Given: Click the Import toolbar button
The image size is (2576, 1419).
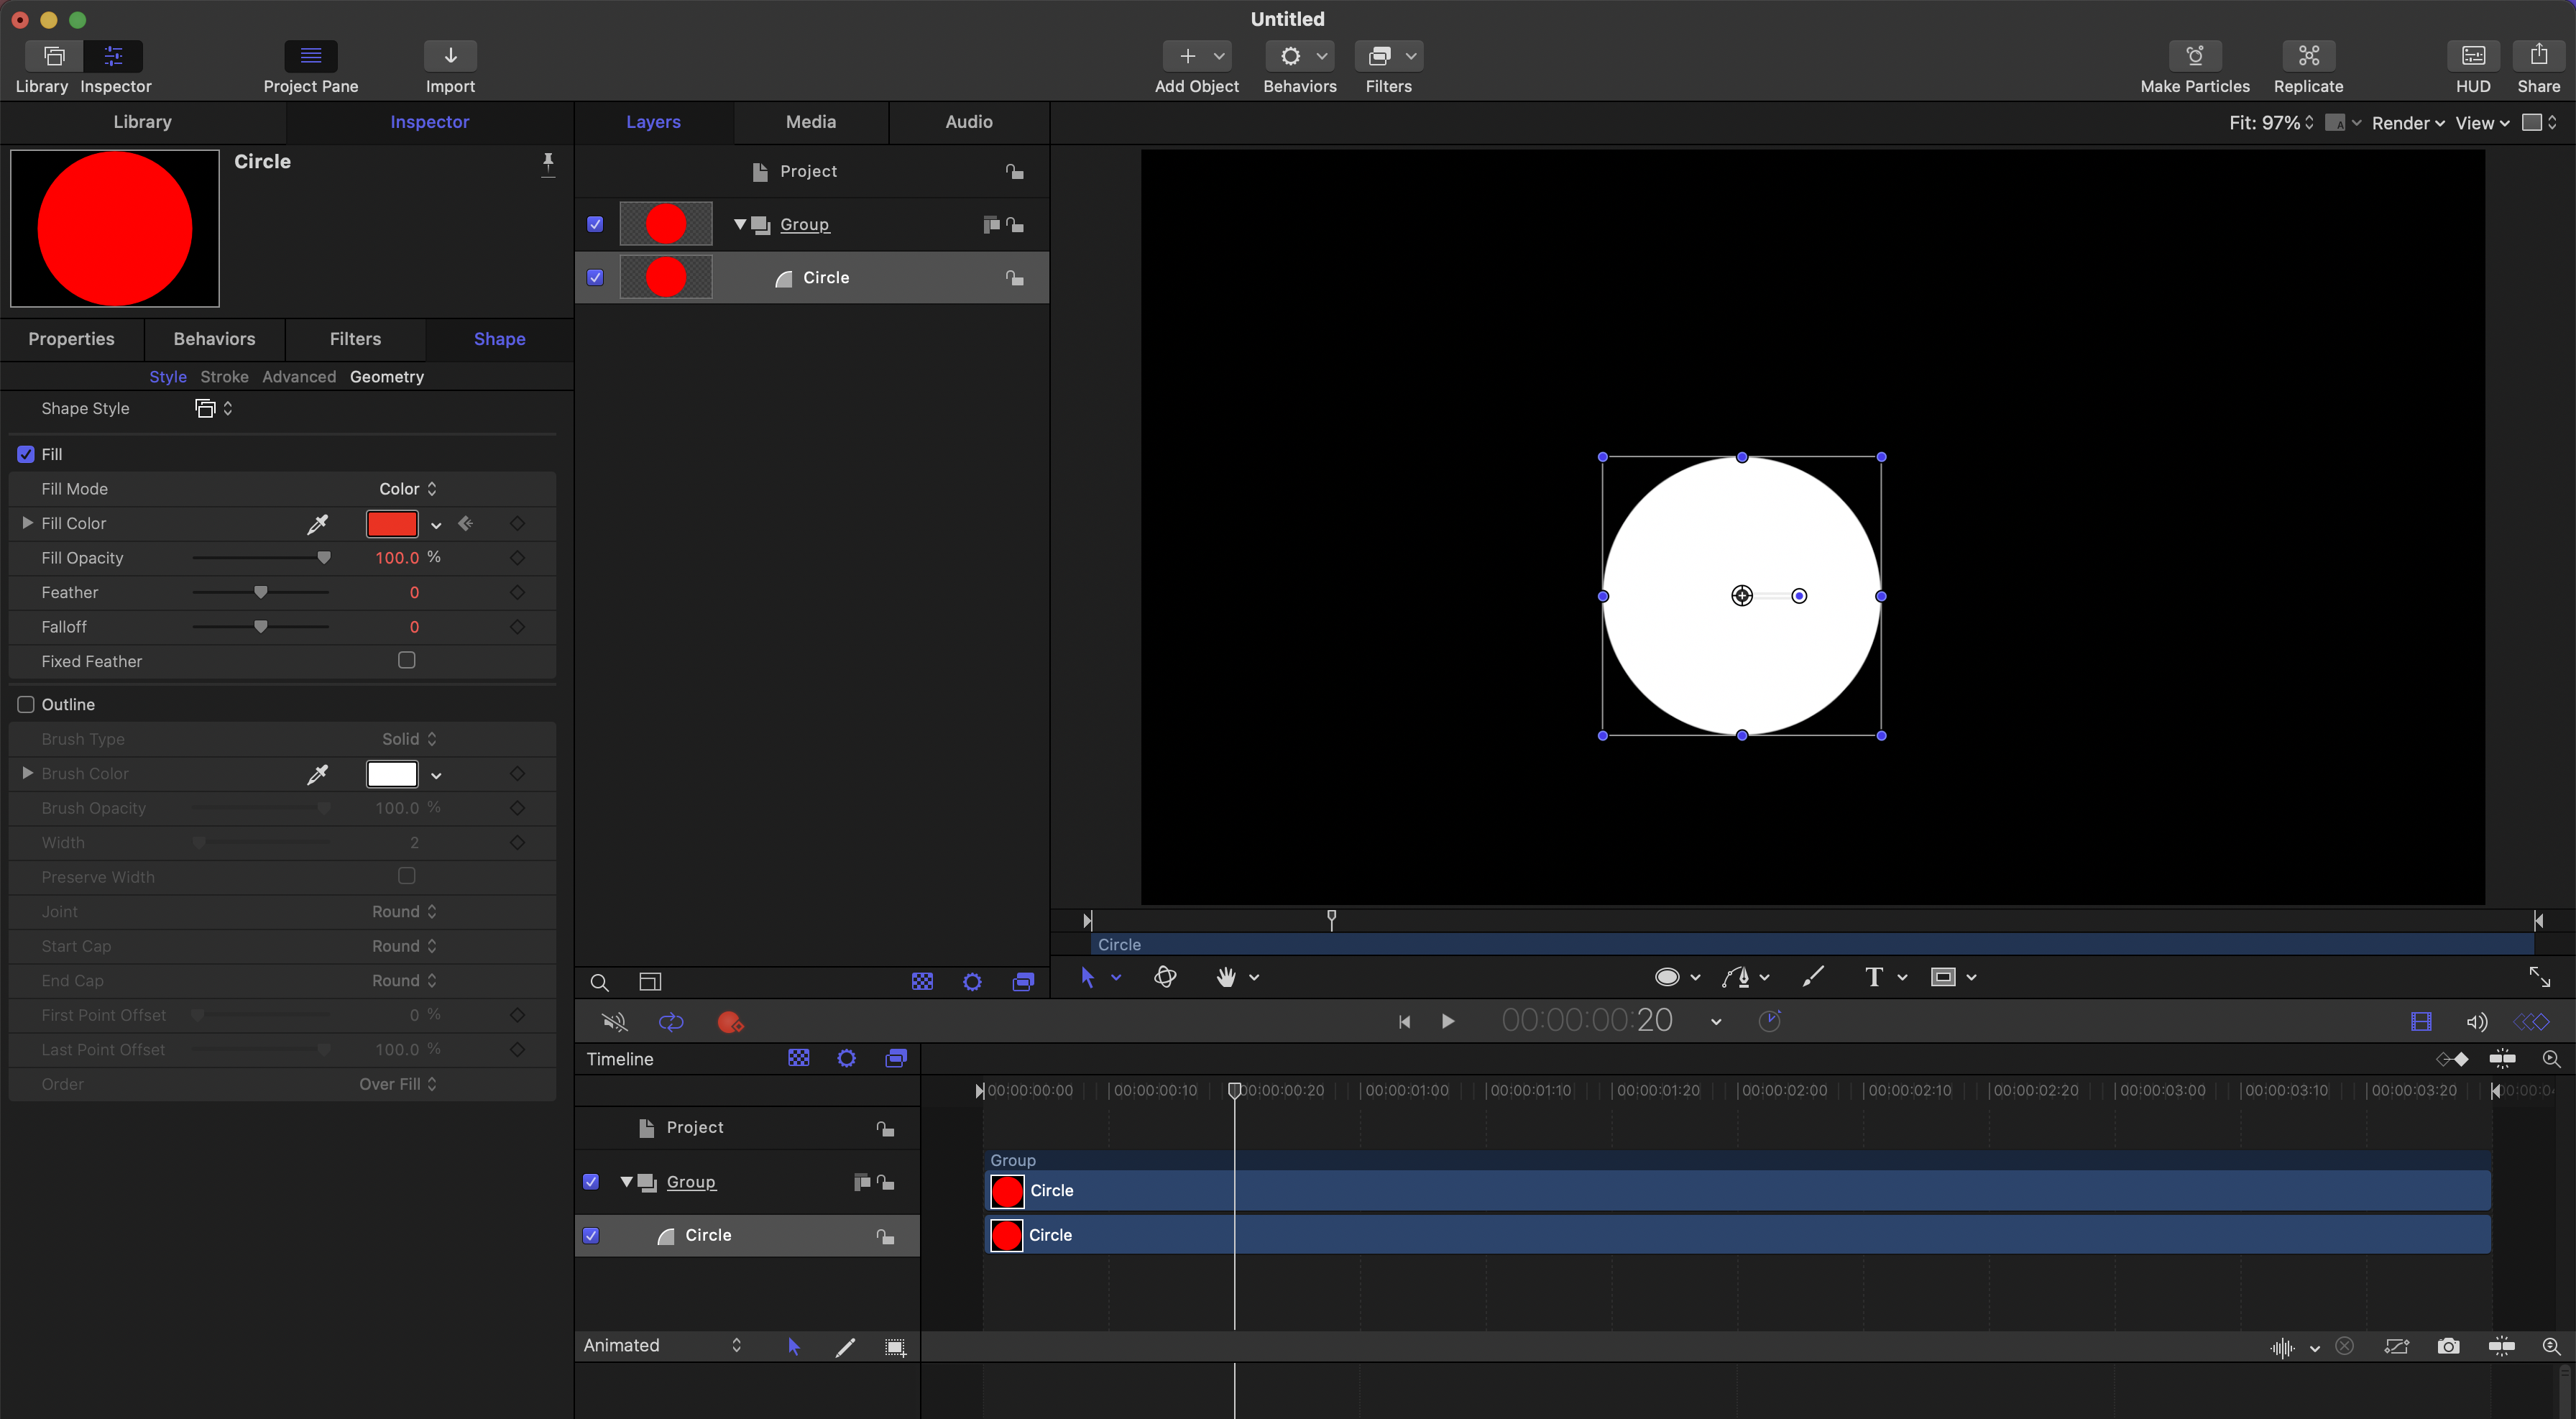Looking at the screenshot, I should (450, 56).
